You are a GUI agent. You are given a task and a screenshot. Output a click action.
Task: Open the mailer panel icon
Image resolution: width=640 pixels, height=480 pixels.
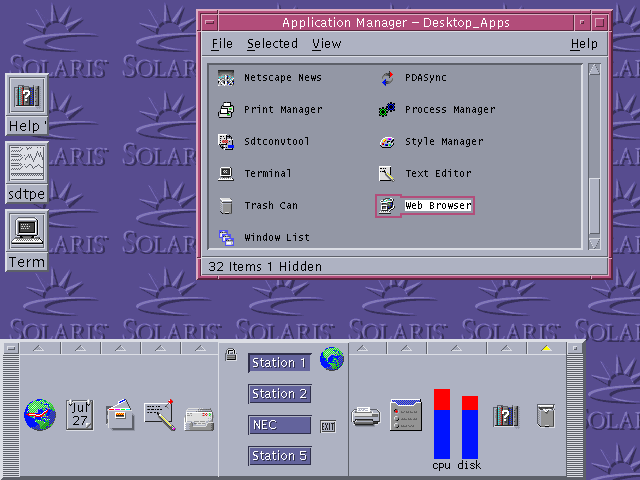(x=199, y=419)
